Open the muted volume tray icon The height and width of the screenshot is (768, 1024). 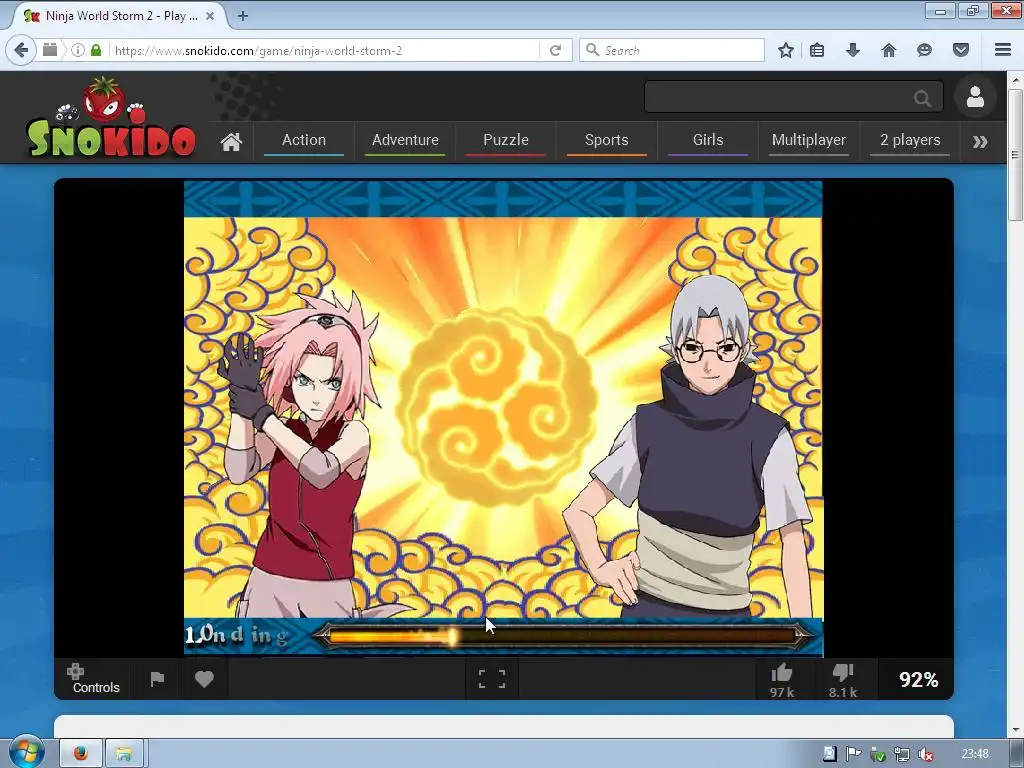point(925,754)
